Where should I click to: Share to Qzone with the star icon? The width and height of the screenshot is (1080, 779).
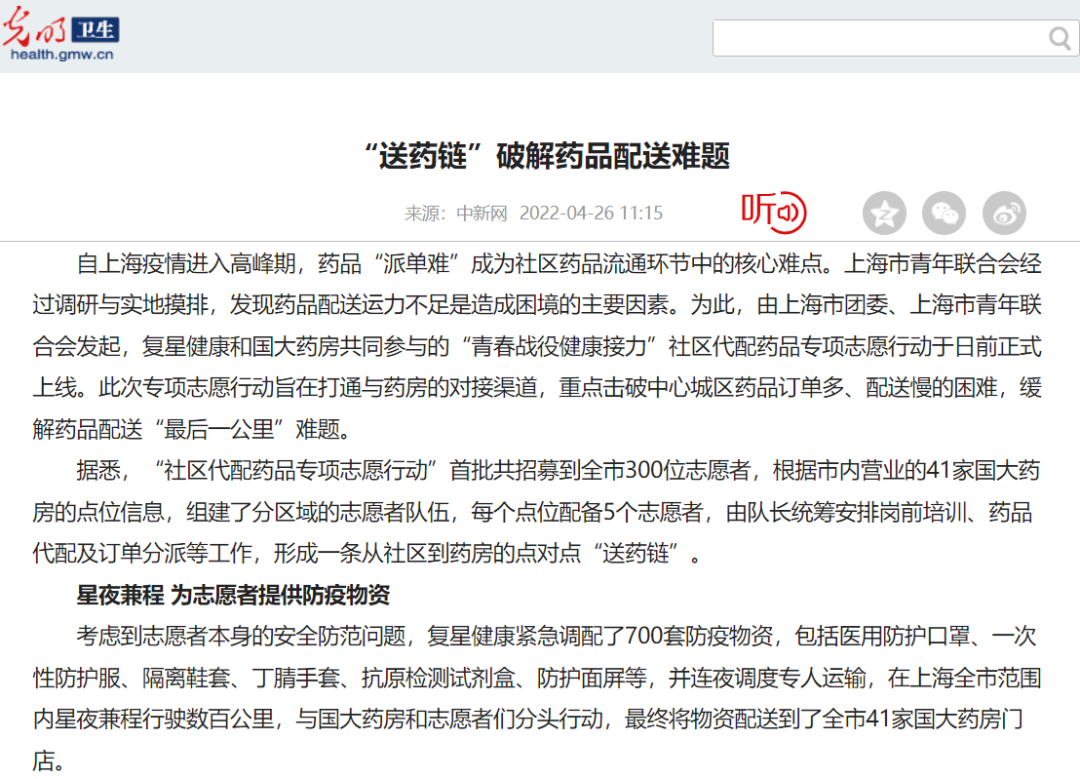click(884, 213)
